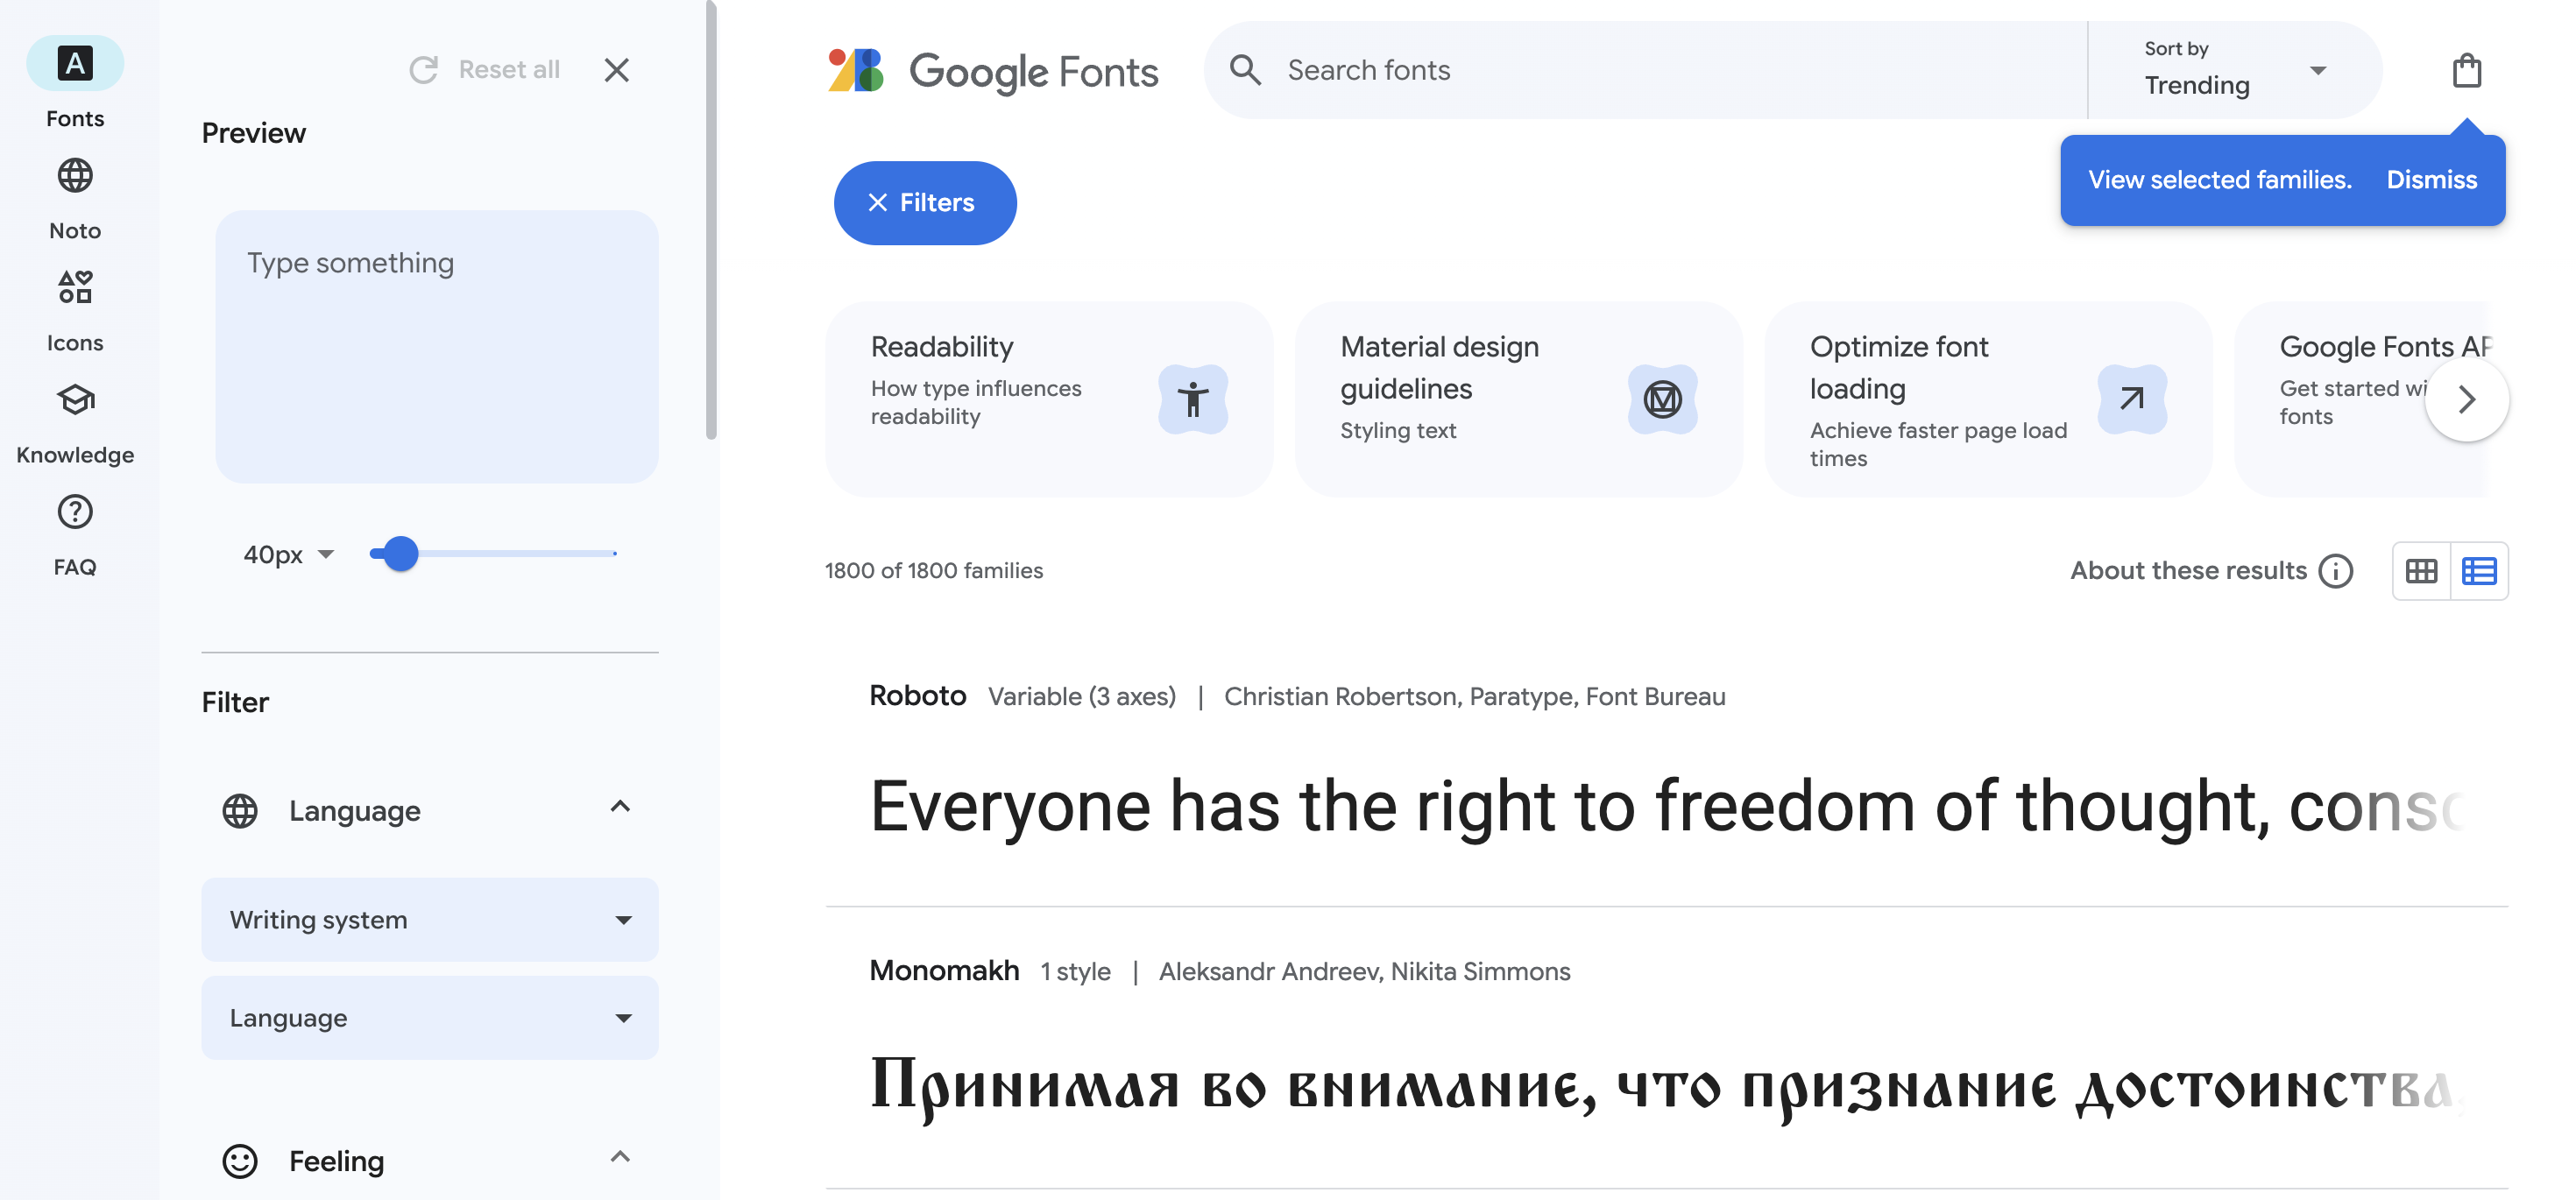2576x1200 pixels.
Task: Switch to grid view layout
Action: (x=2421, y=571)
